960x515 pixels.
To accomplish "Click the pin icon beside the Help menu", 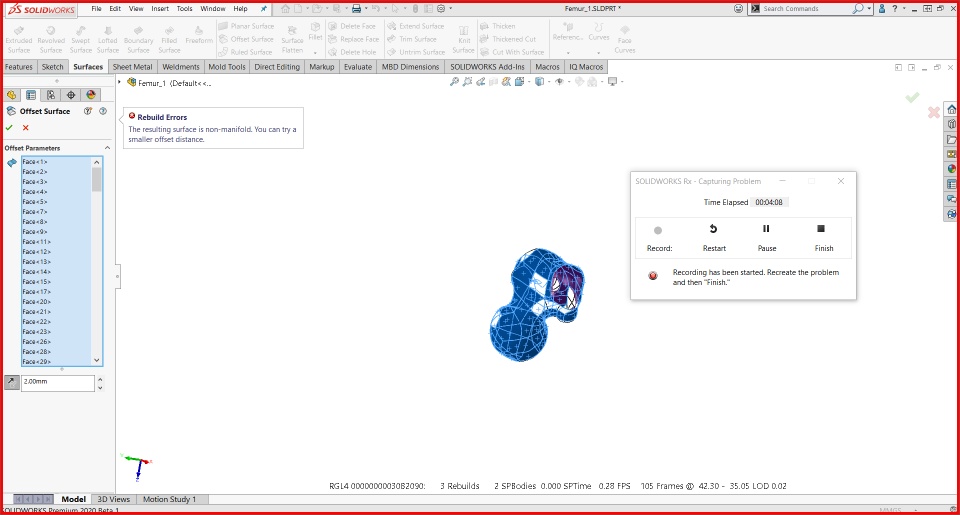I will [x=264, y=9].
